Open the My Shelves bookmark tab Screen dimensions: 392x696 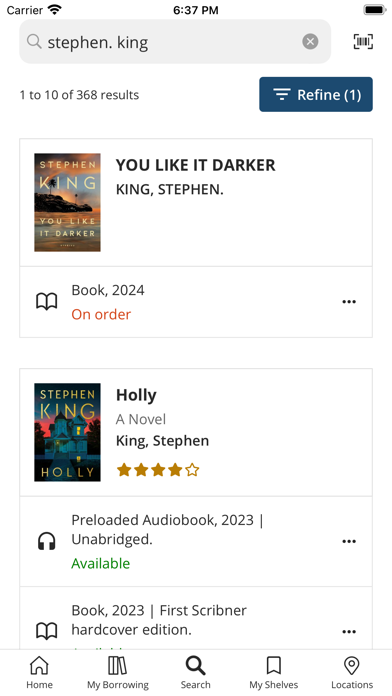[273, 672]
